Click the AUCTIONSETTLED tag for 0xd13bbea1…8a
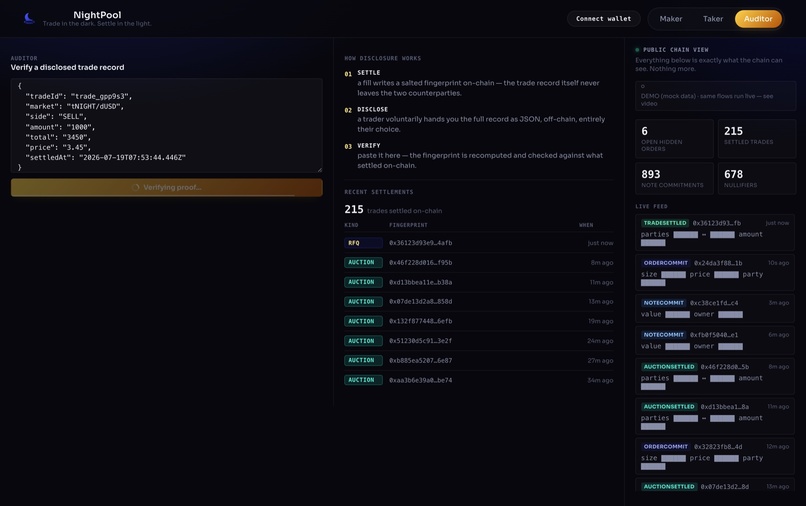The width and height of the screenshot is (806, 506). (669, 406)
